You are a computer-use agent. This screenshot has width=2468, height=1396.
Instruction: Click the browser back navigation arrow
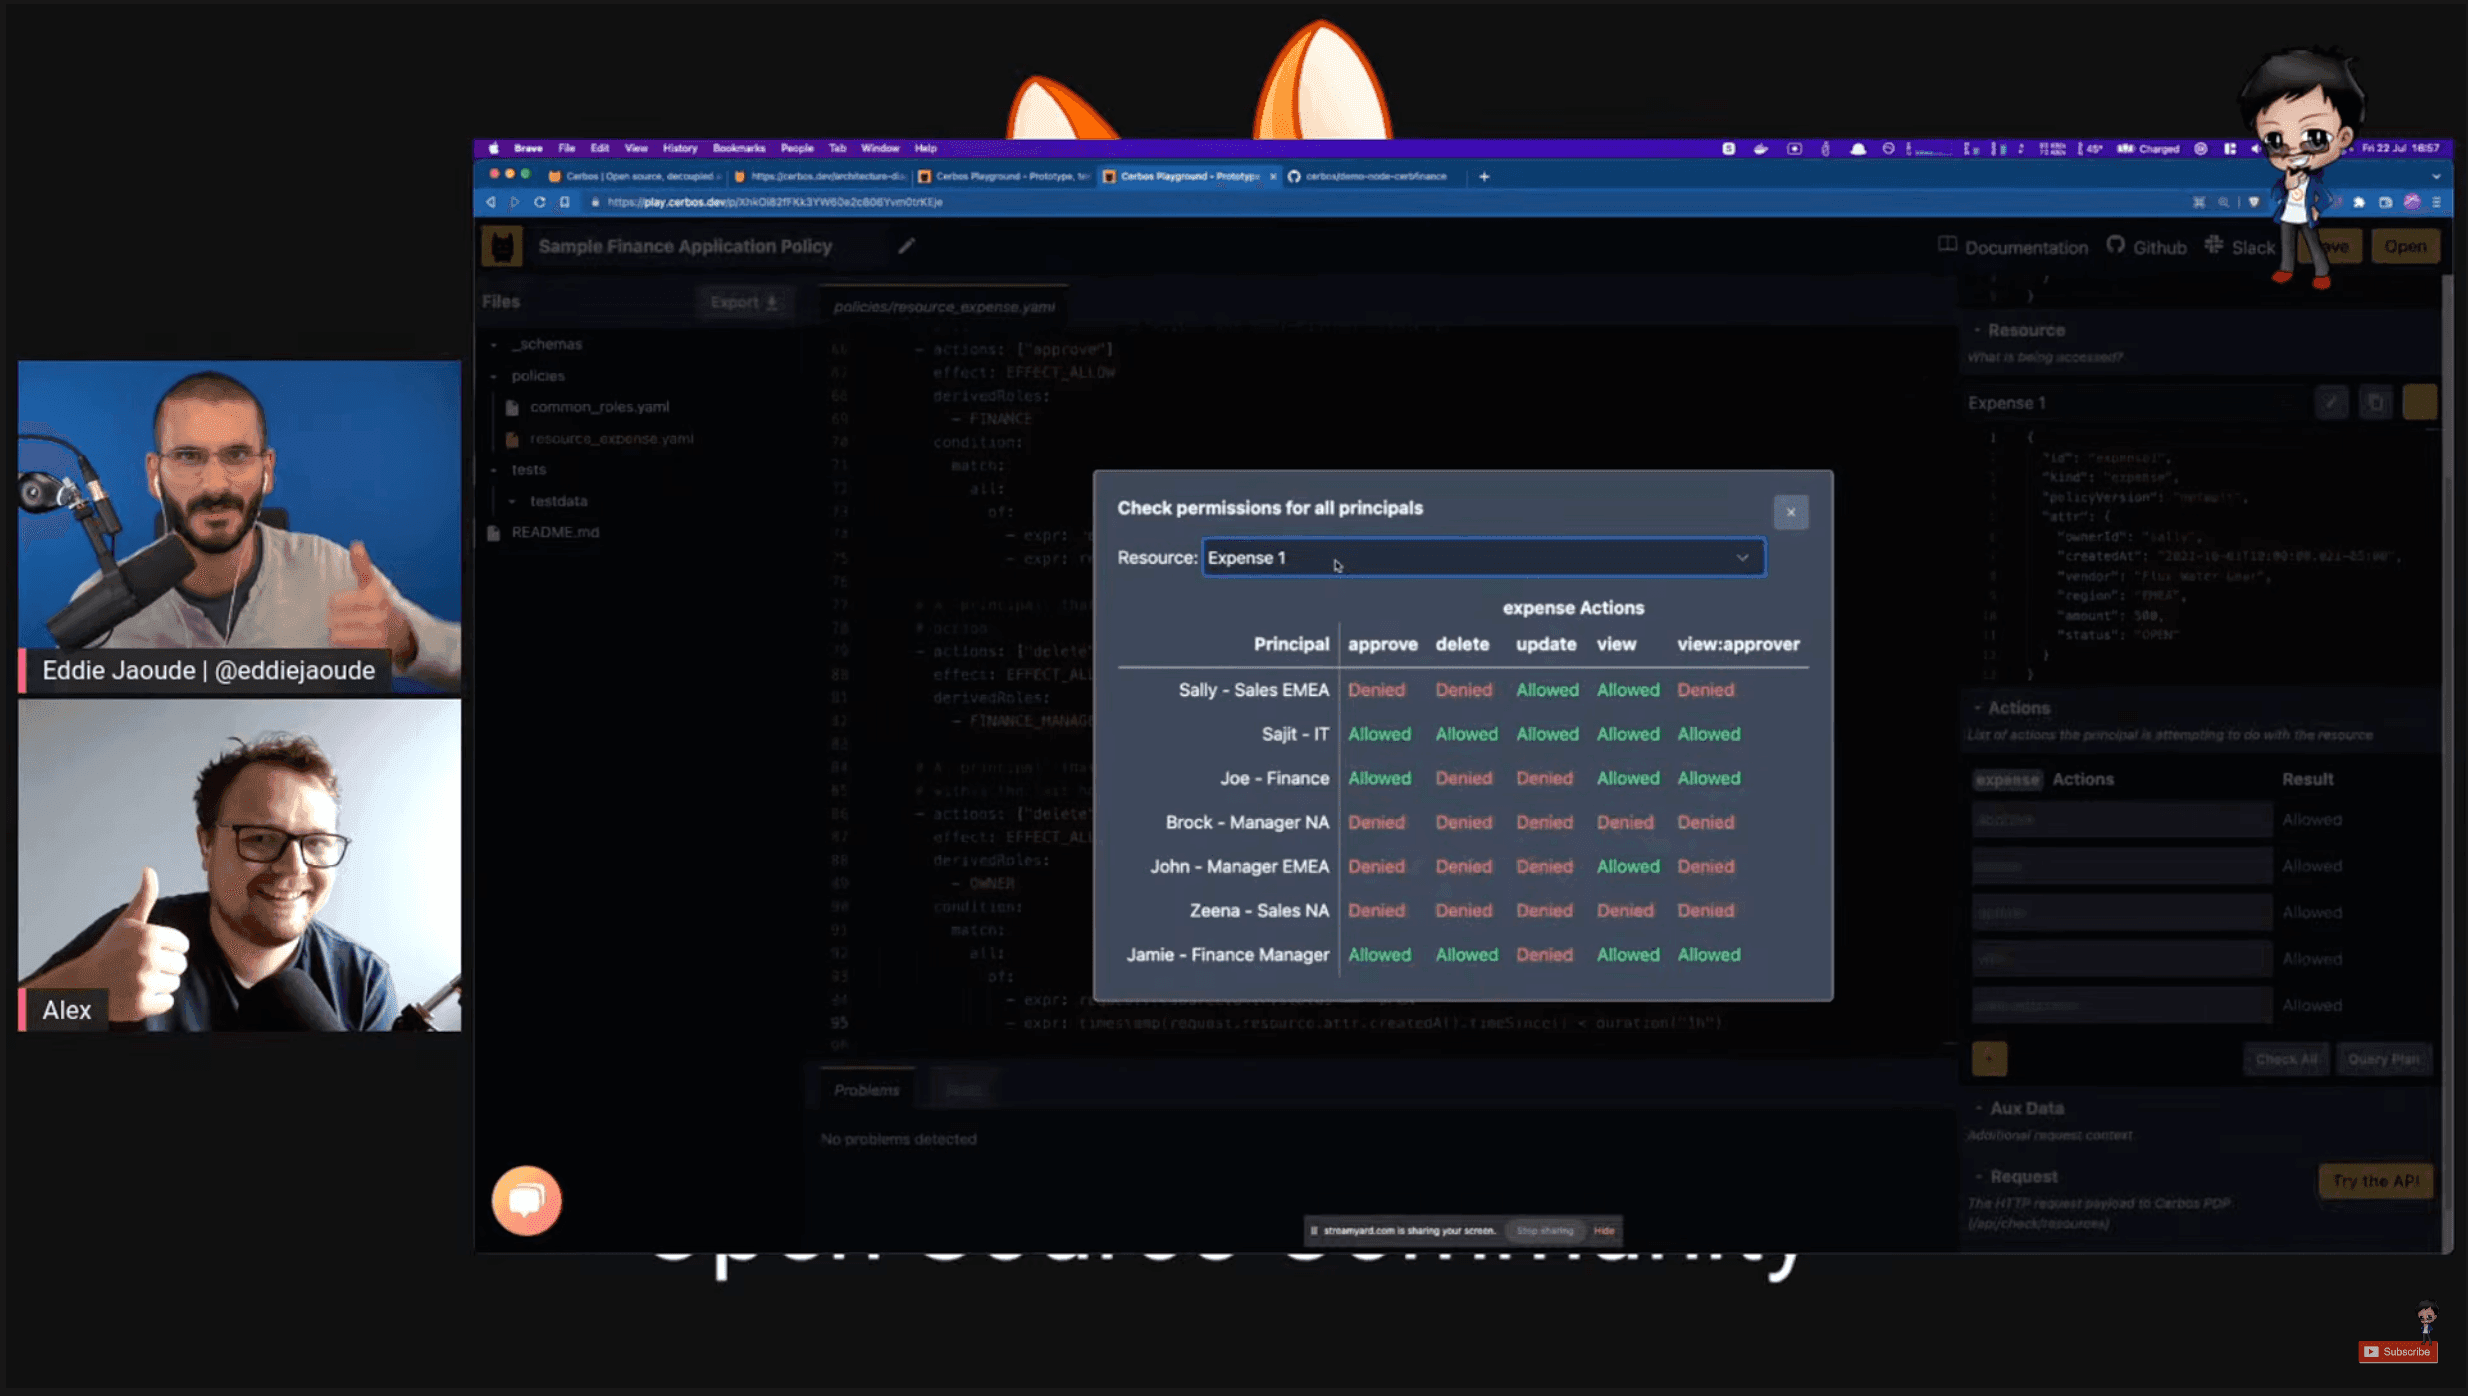coord(490,201)
